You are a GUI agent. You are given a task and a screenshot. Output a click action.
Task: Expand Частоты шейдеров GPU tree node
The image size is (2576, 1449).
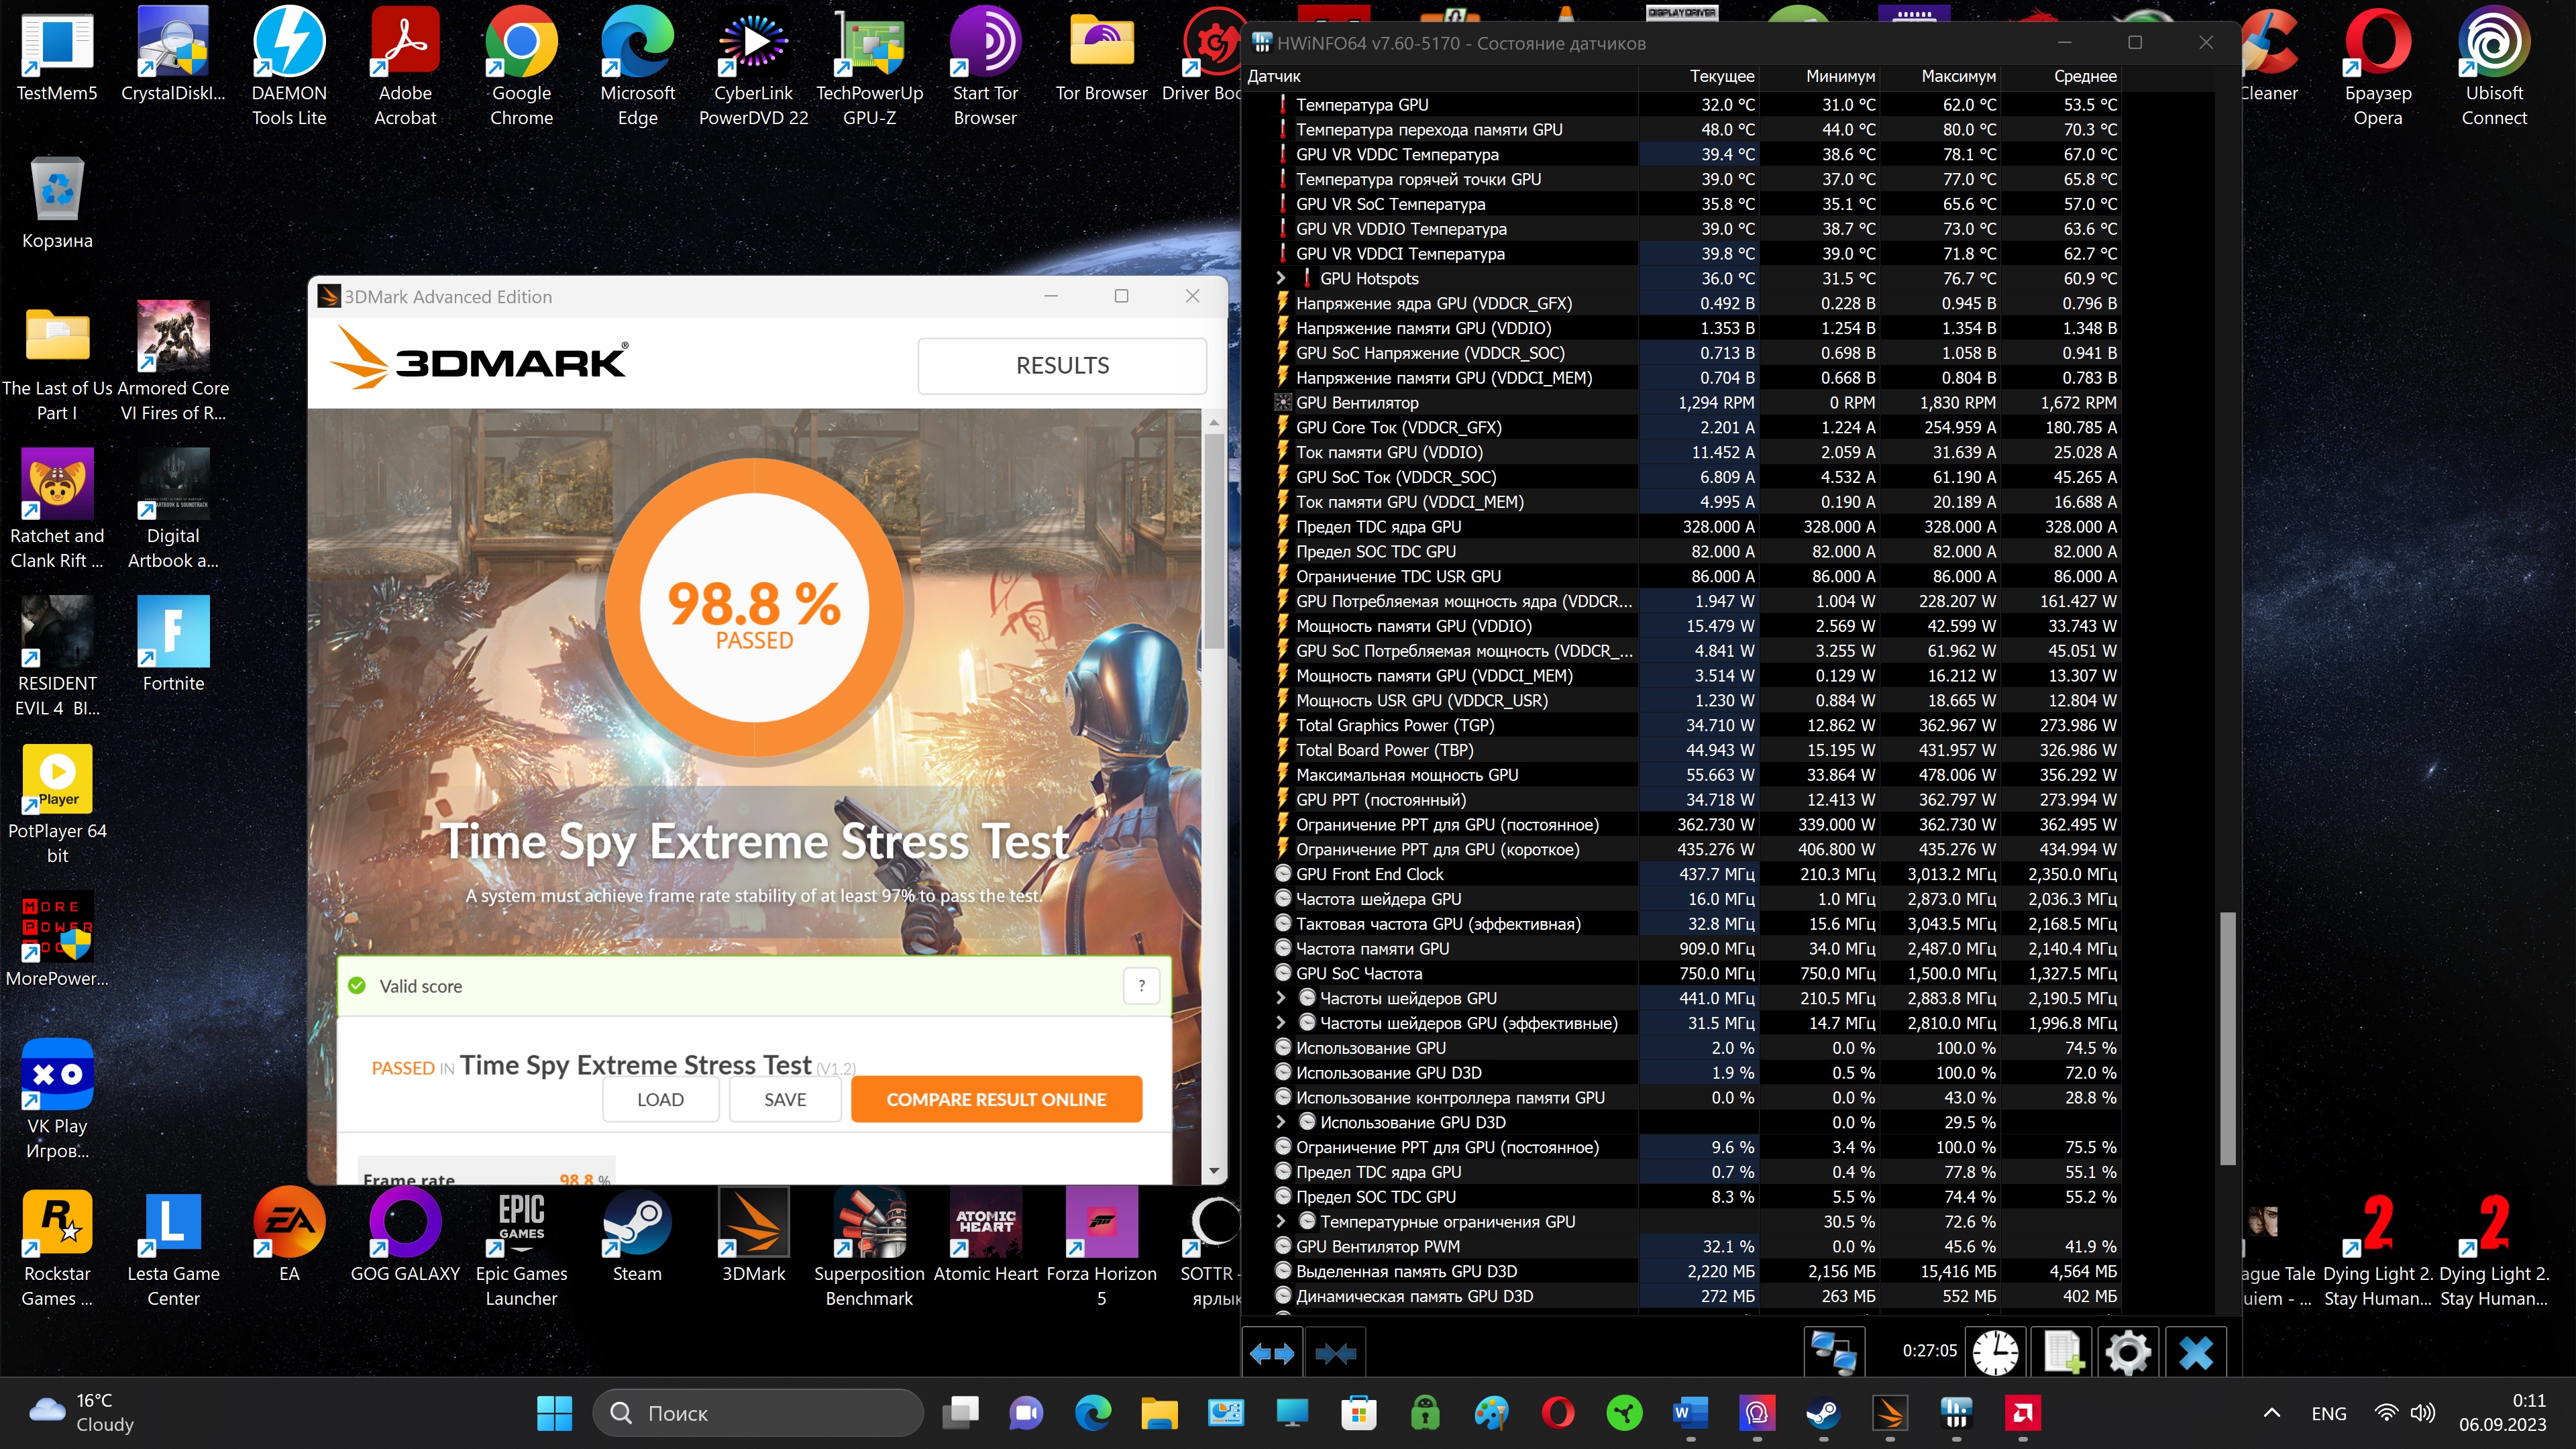point(1281,998)
